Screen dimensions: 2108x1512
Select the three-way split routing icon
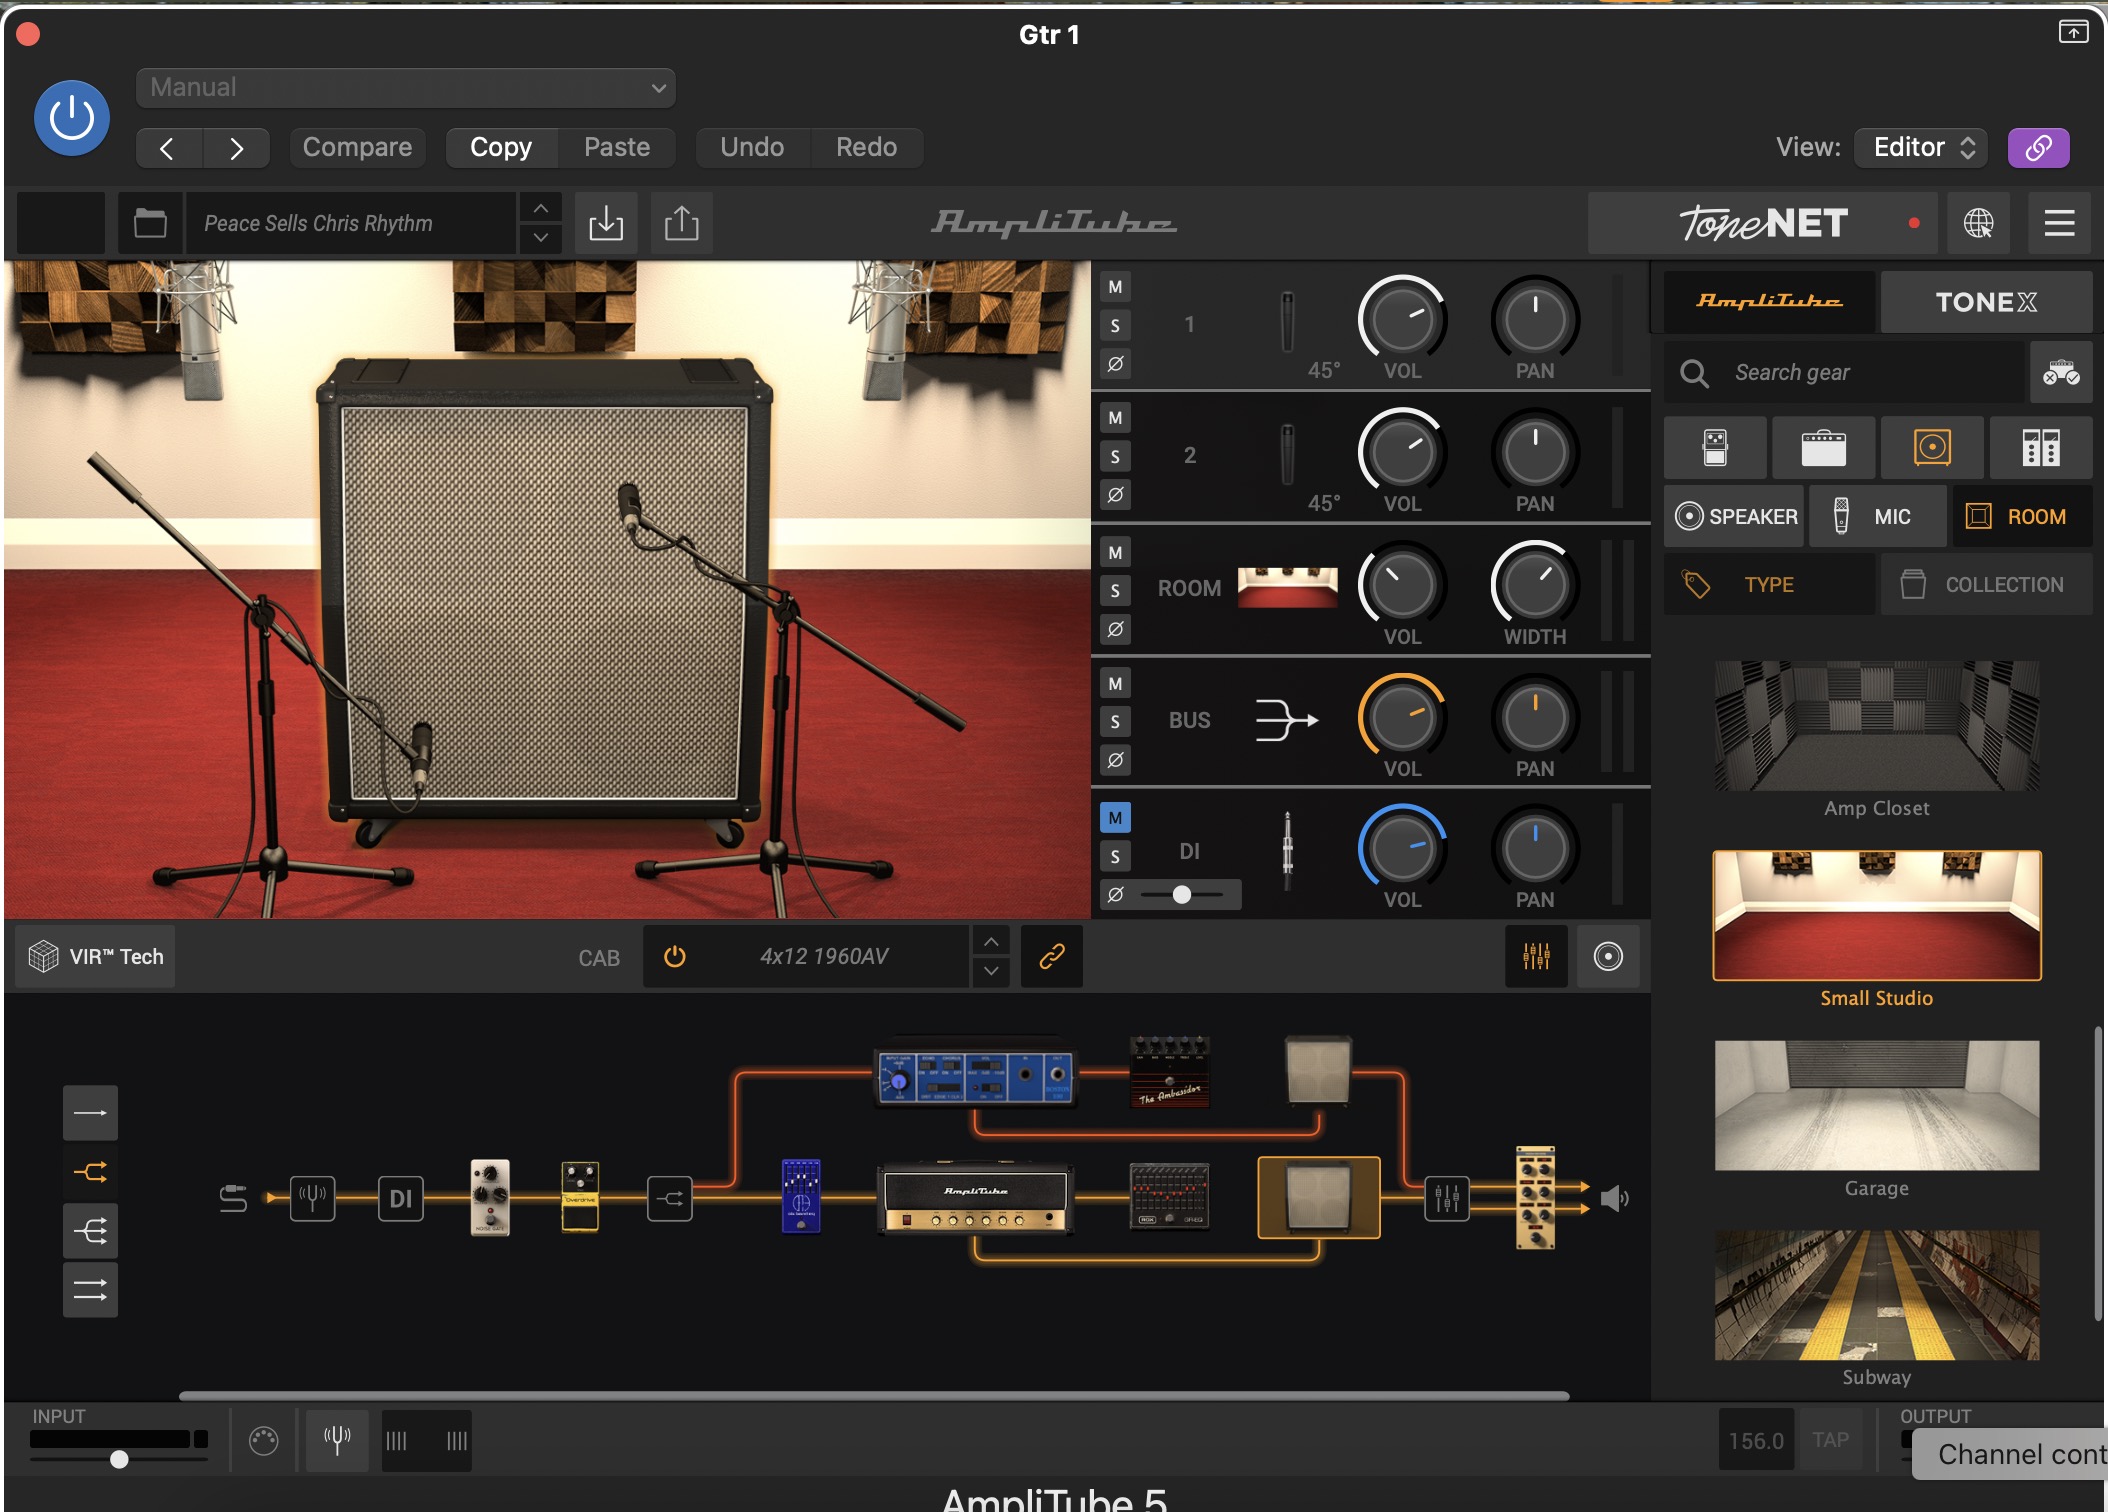pyautogui.click(x=90, y=1231)
